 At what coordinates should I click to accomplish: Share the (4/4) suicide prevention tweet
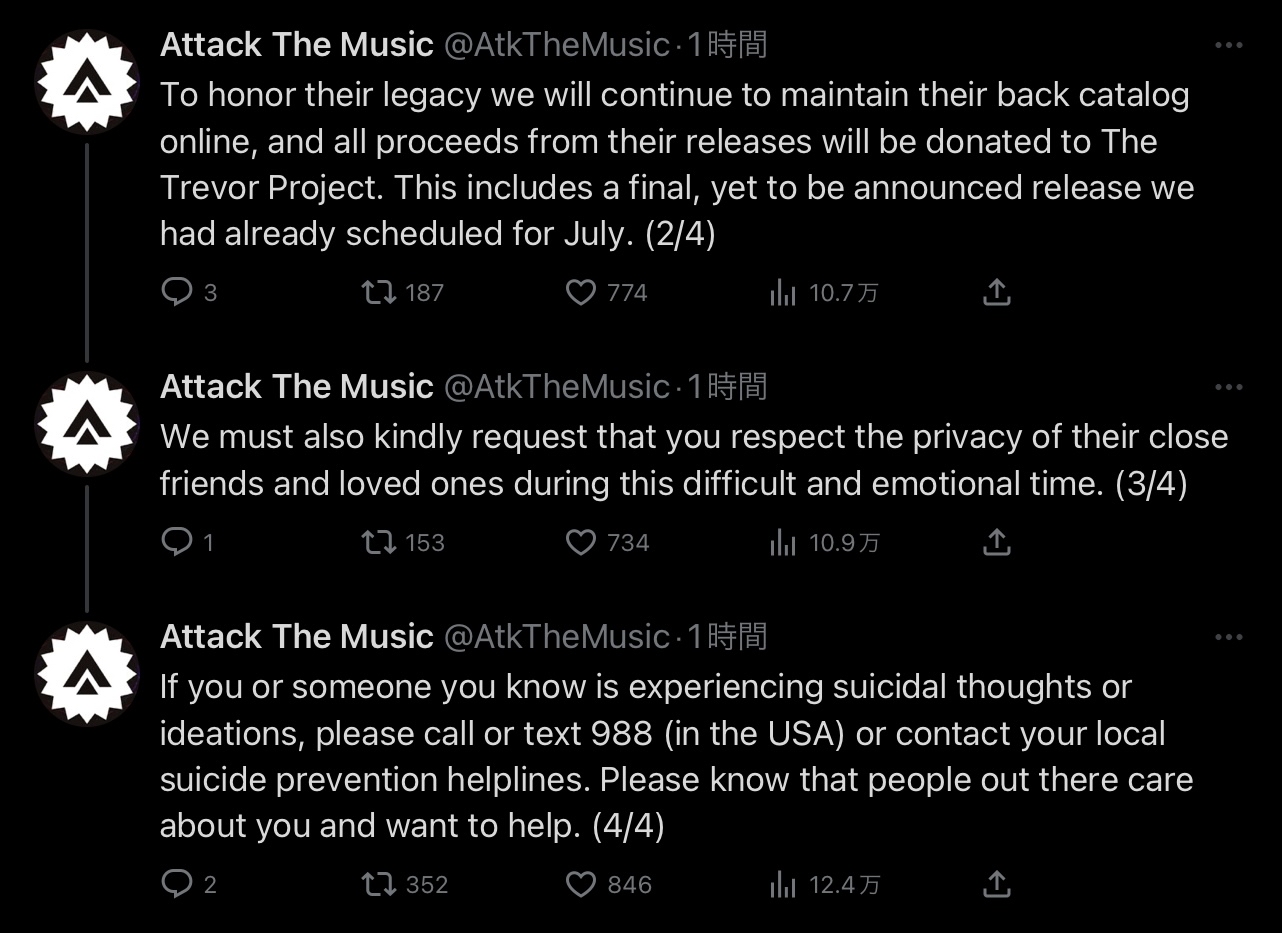(x=997, y=884)
